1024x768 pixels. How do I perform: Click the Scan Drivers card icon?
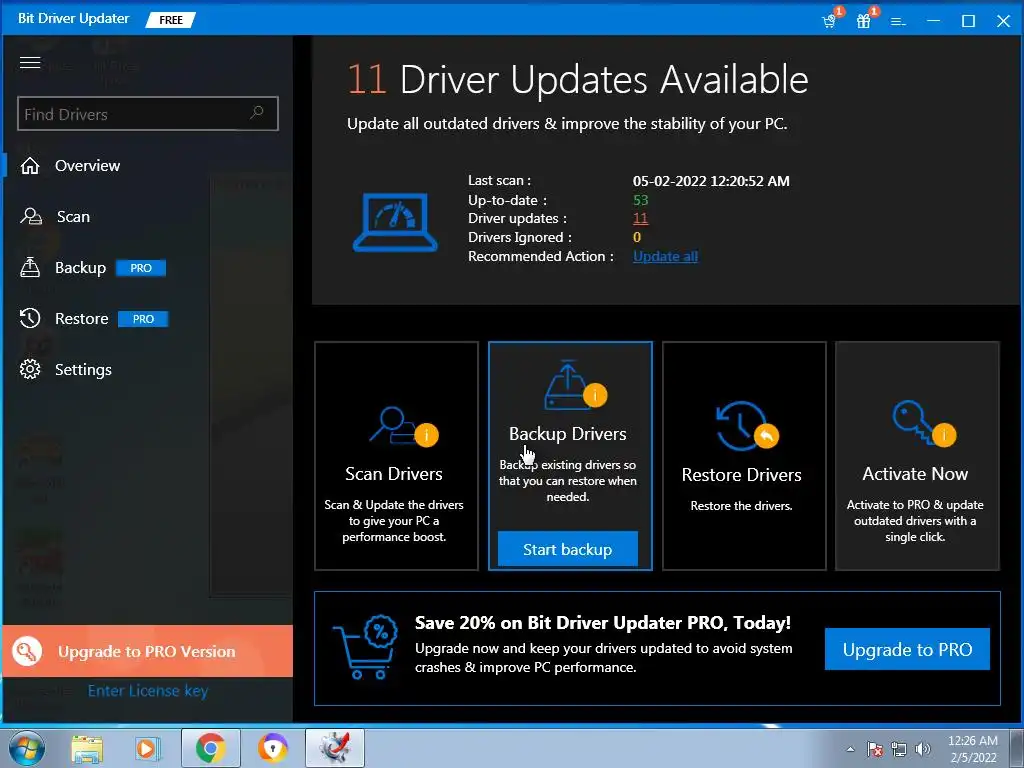(x=403, y=426)
